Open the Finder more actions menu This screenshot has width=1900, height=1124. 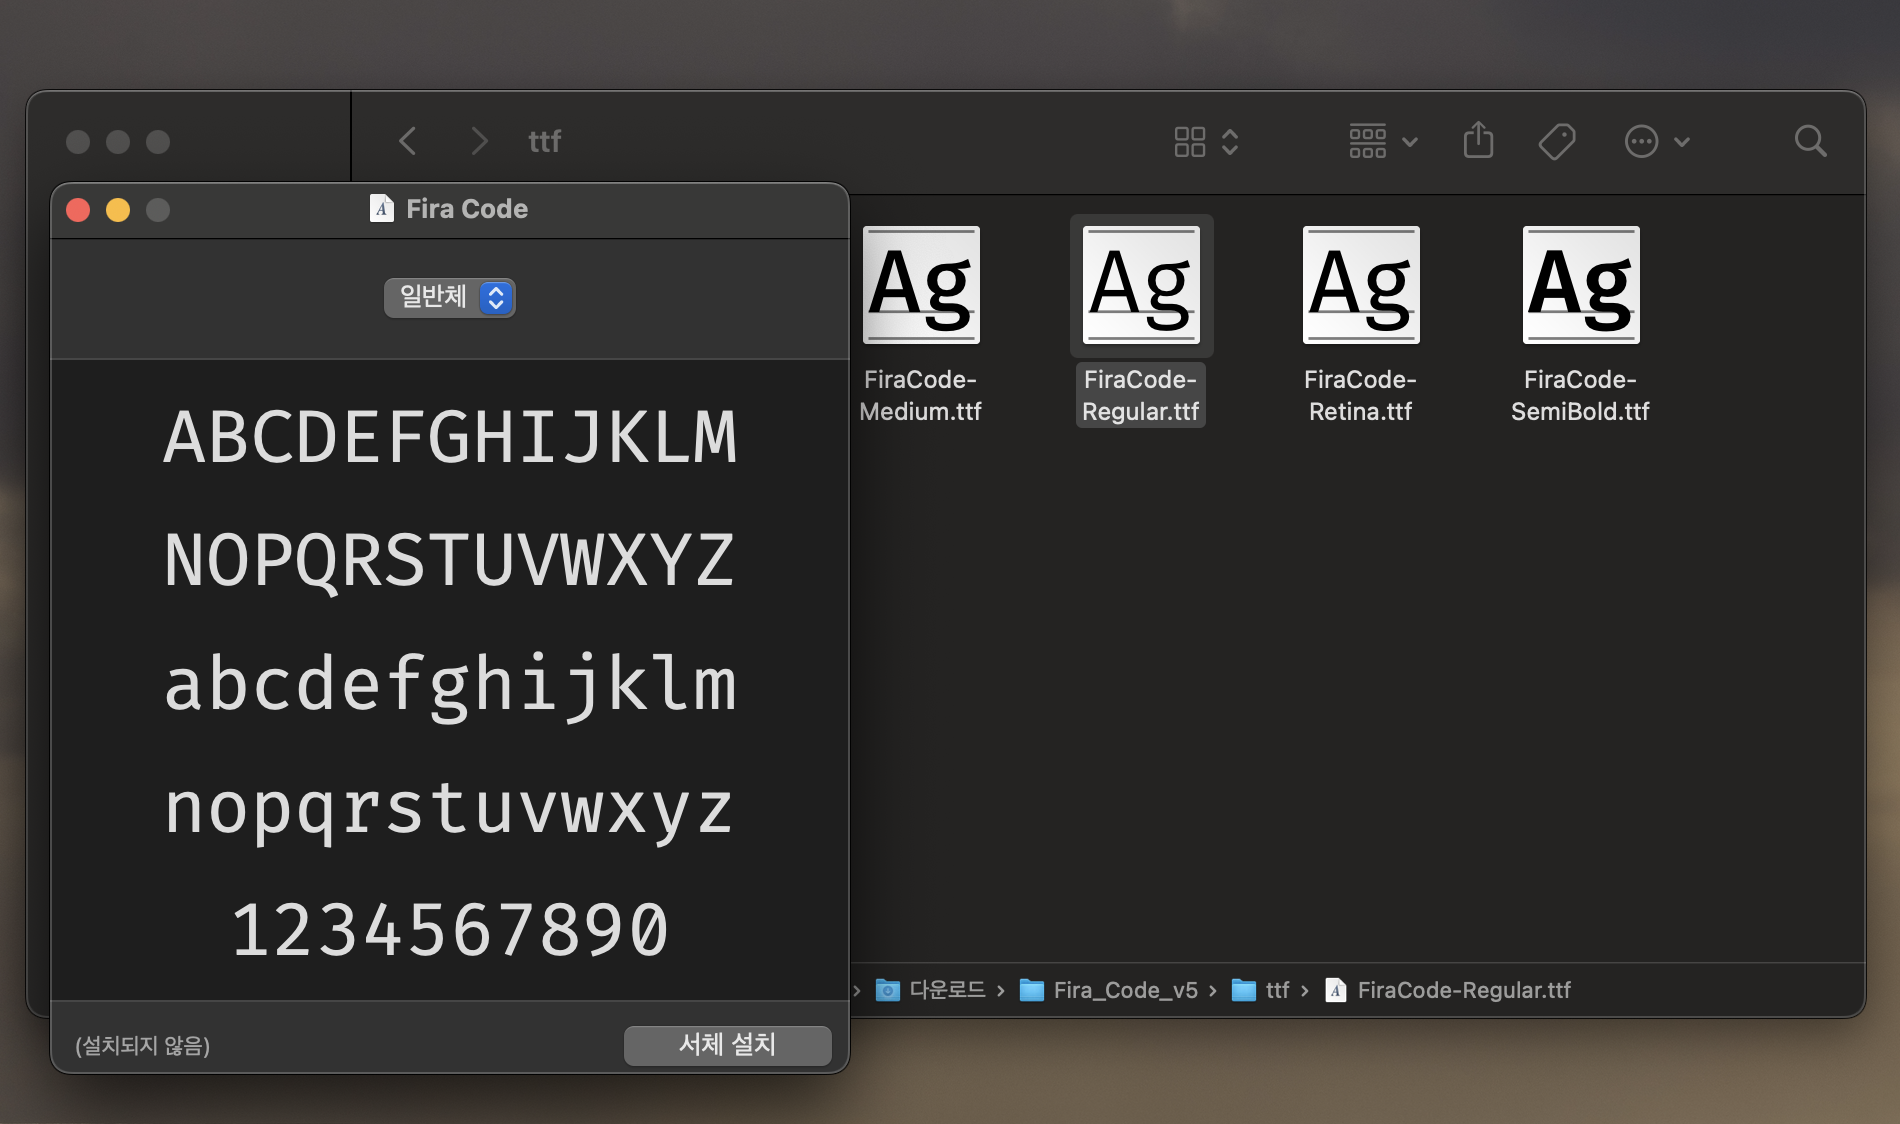(1656, 141)
